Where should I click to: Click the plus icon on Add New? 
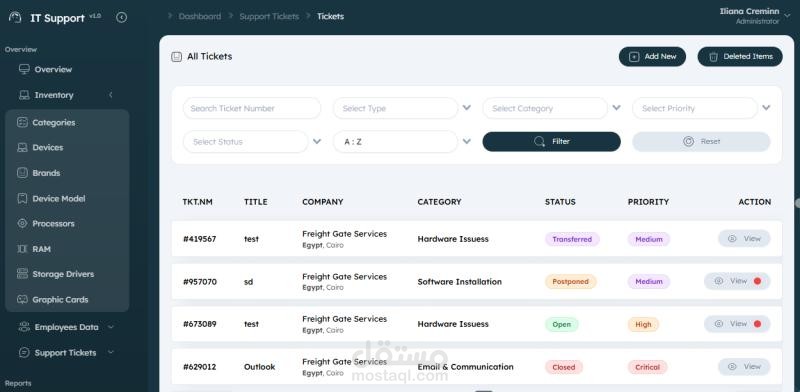(x=634, y=57)
